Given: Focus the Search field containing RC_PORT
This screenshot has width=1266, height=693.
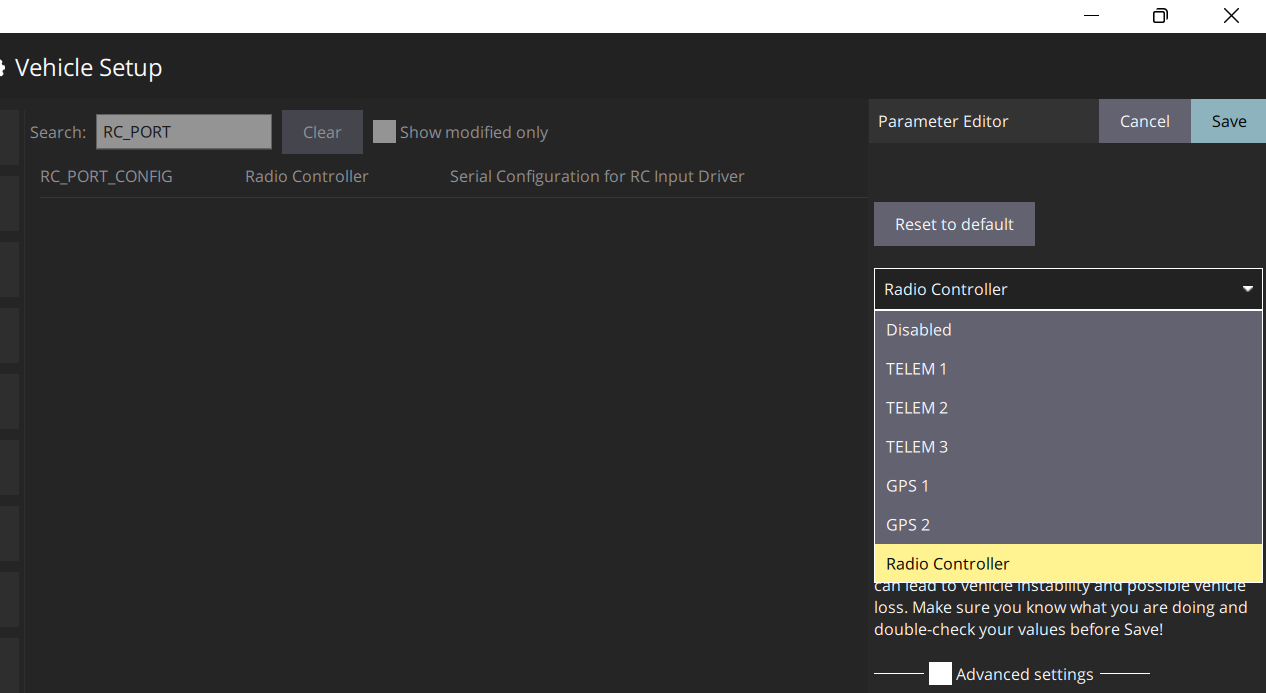Looking at the screenshot, I should [x=184, y=132].
